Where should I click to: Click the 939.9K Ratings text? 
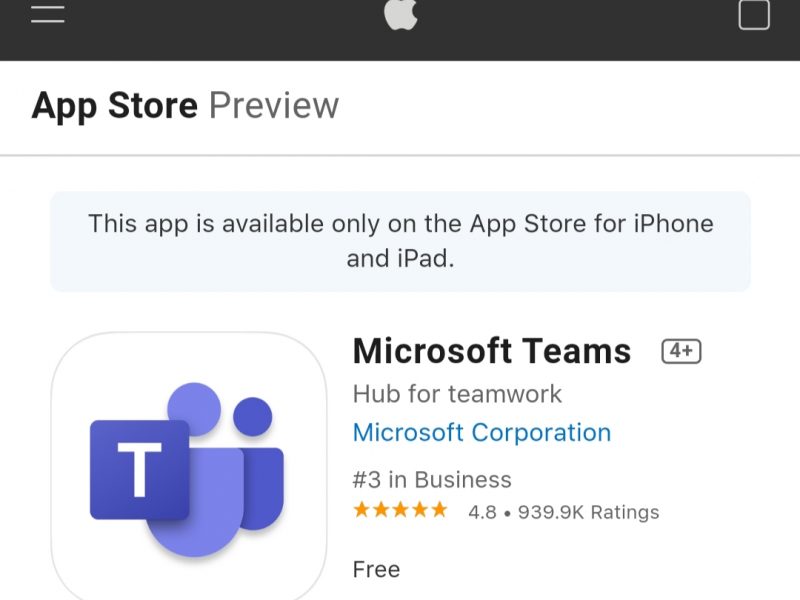(588, 512)
